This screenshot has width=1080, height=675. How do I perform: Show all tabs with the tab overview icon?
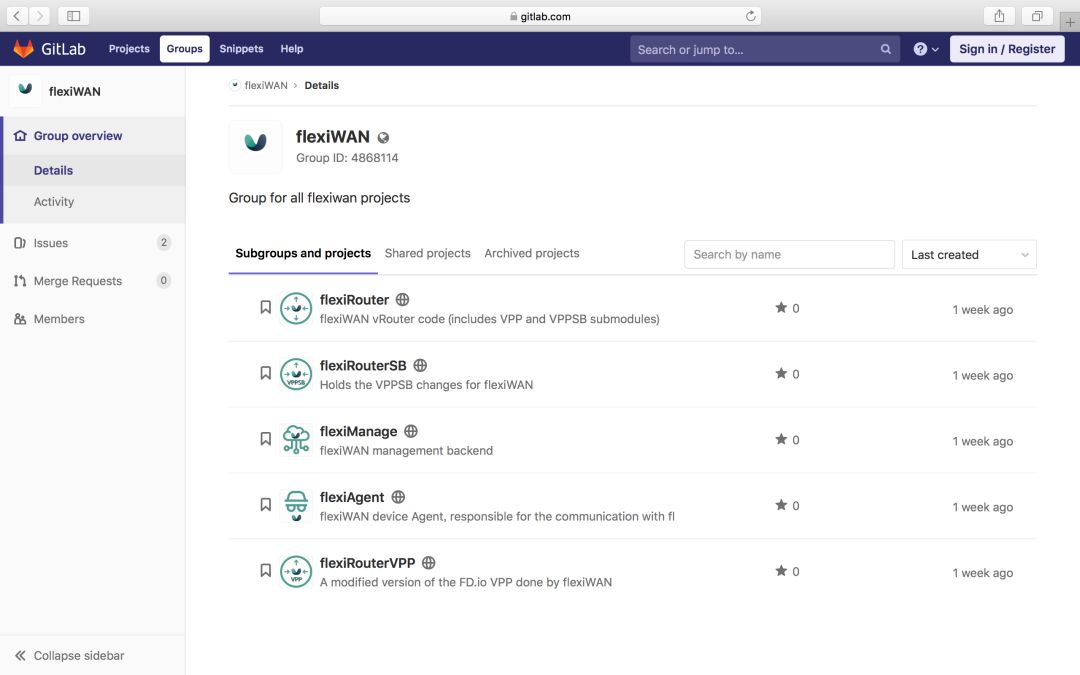[x=1037, y=16]
